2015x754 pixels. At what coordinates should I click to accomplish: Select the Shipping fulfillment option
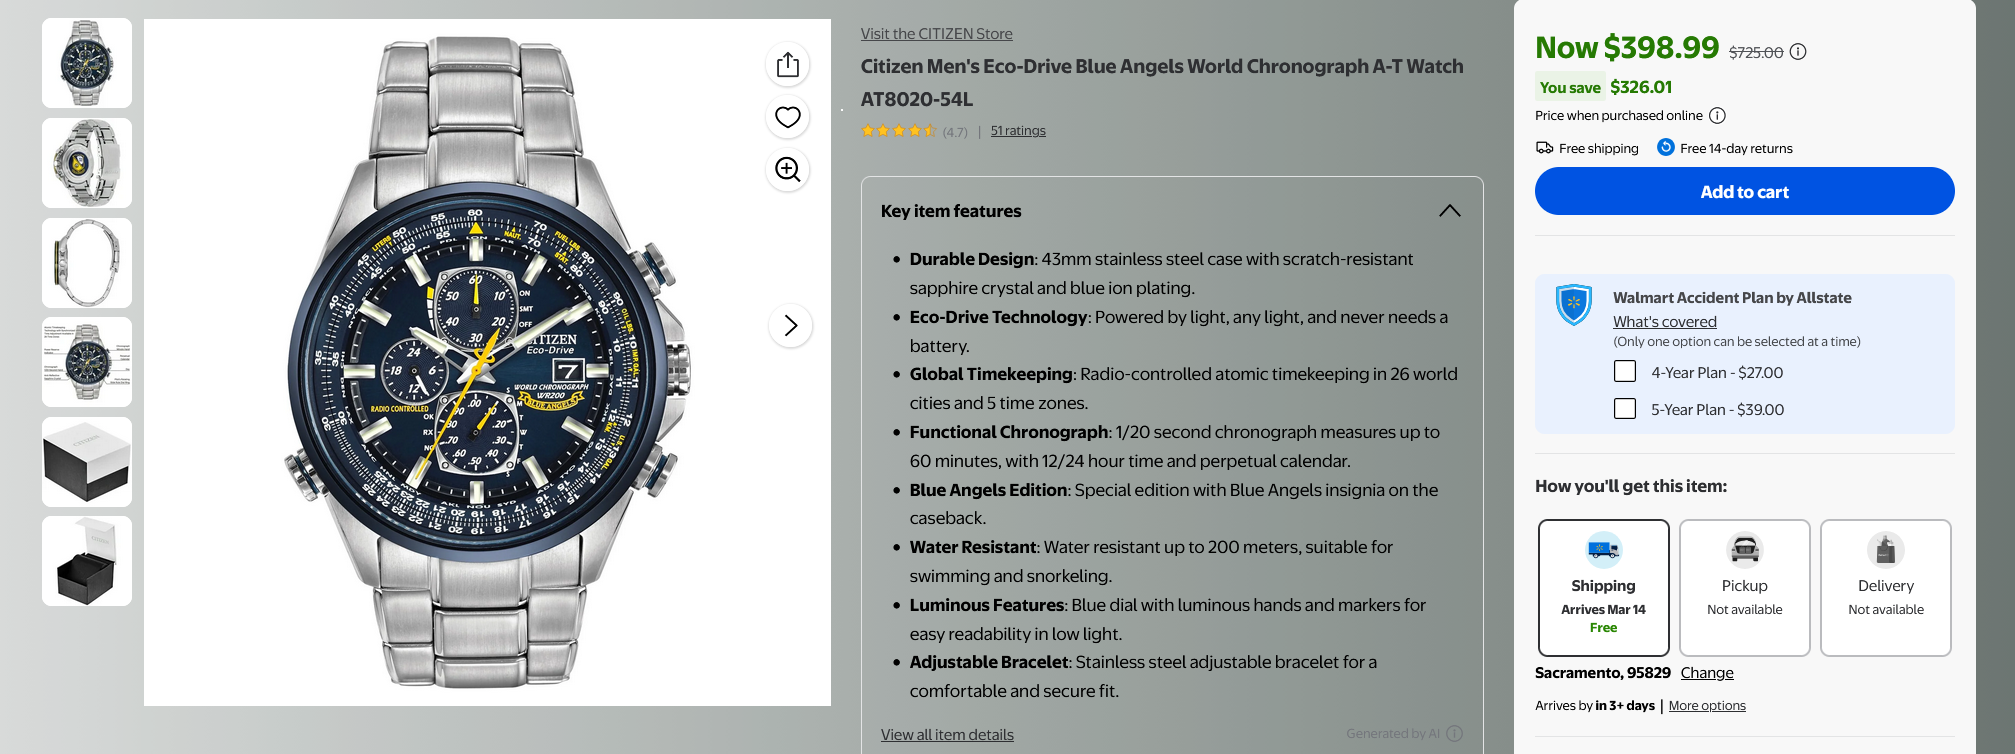pyautogui.click(x=1603, y=587)
